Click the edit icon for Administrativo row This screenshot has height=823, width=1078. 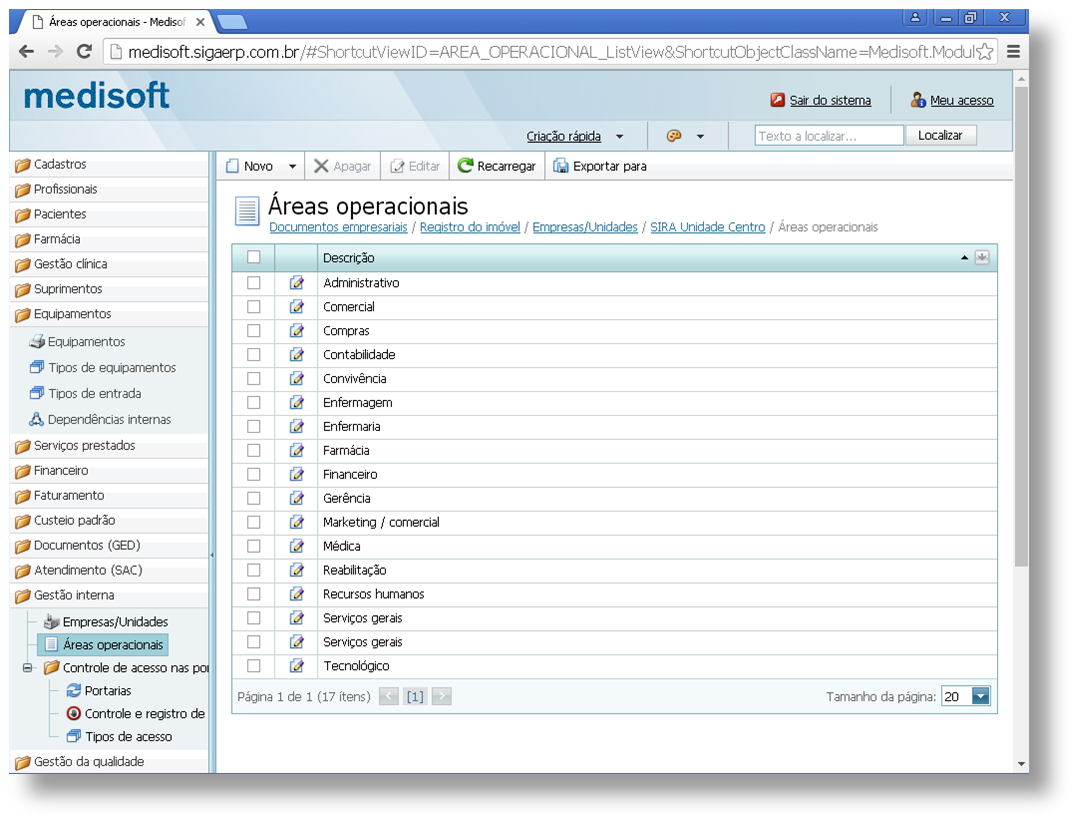[x=296, y=283]
